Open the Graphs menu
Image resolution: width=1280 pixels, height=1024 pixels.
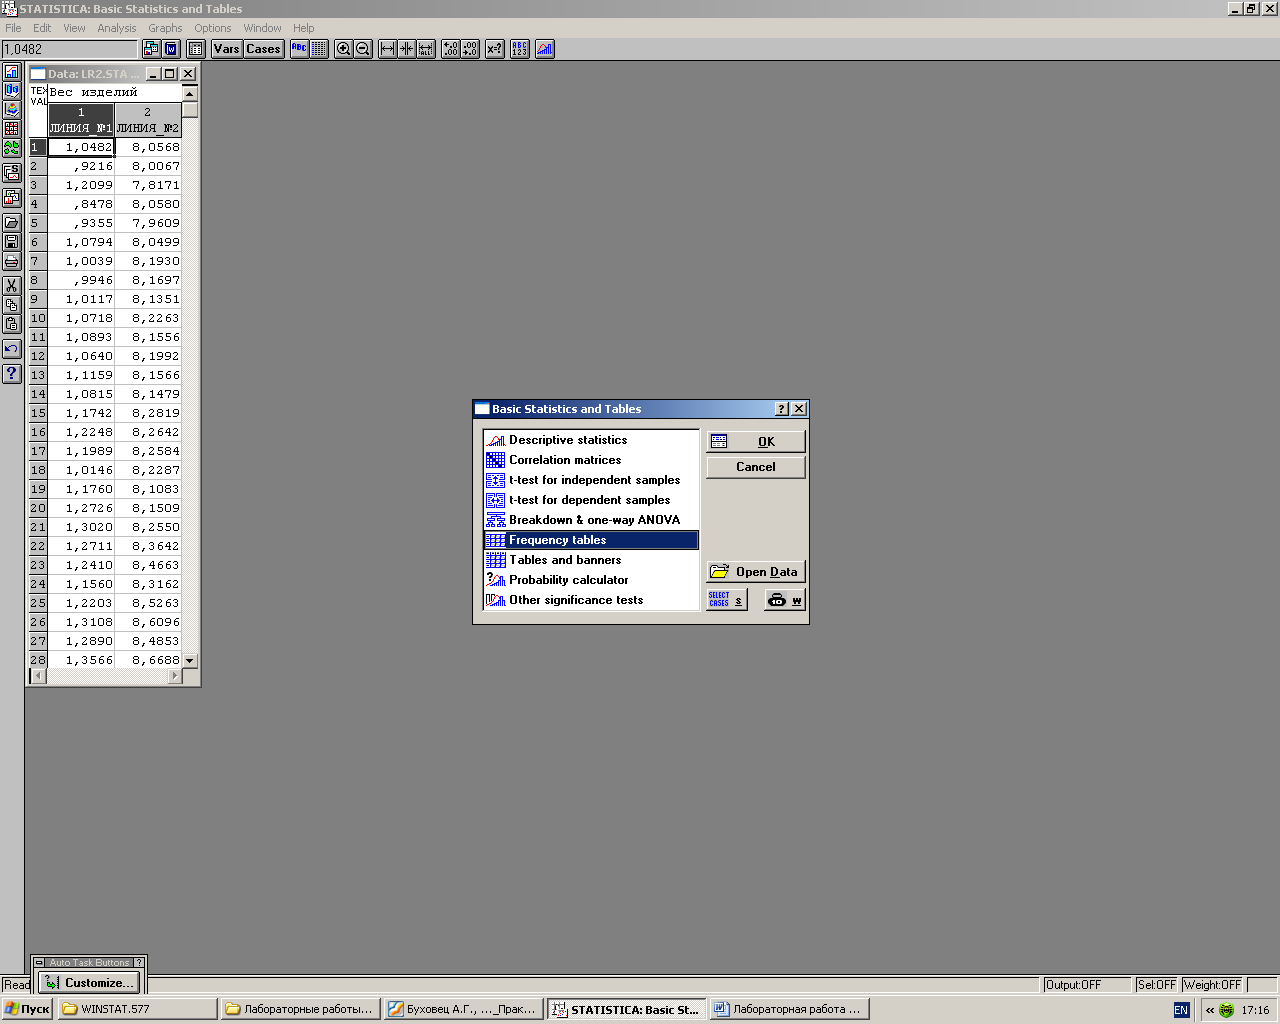(x=165, y=28)
